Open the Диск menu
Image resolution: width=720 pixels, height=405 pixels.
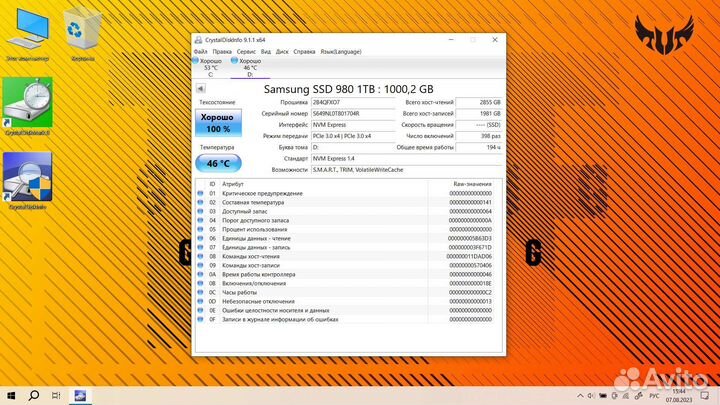[282, 51]
